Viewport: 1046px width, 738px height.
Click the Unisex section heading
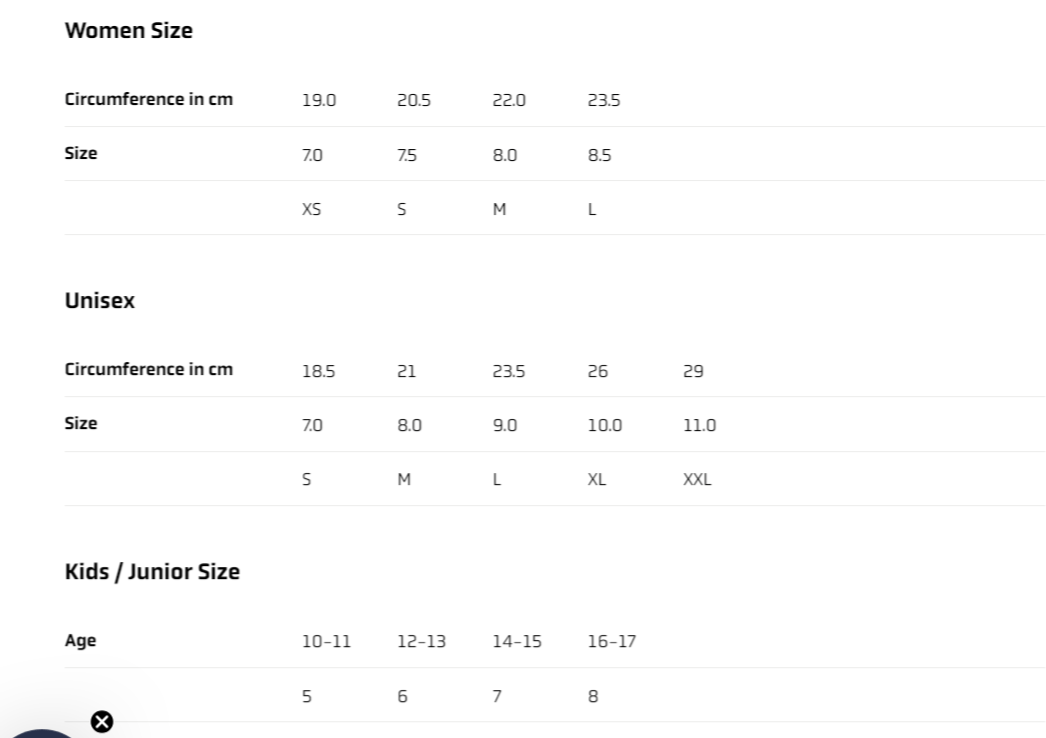(x=99, y=301)
